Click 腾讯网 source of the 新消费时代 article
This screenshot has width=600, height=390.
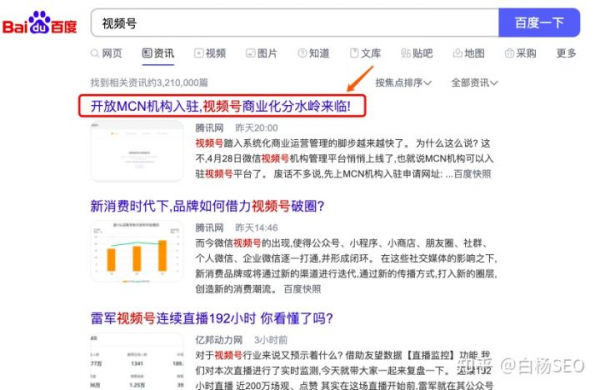pyautogui.click(x=209, y=228)
